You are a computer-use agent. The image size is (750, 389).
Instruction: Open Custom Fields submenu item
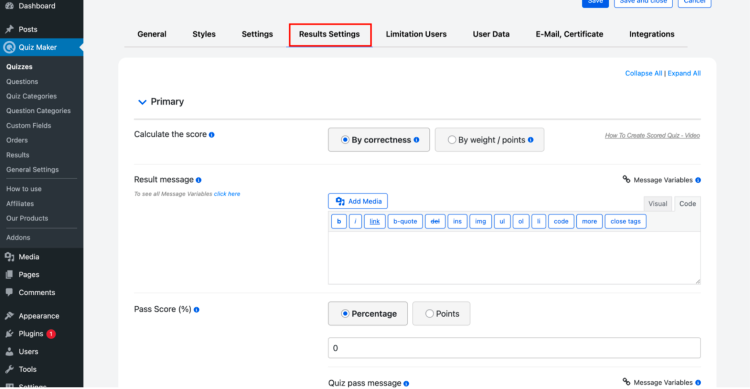click(28, 125)
